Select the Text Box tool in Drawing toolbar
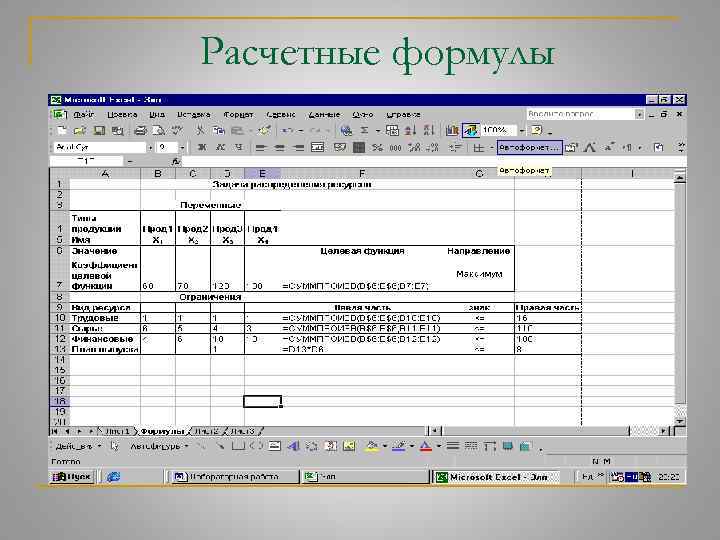The image size is (720, 540). pos(275,446)
